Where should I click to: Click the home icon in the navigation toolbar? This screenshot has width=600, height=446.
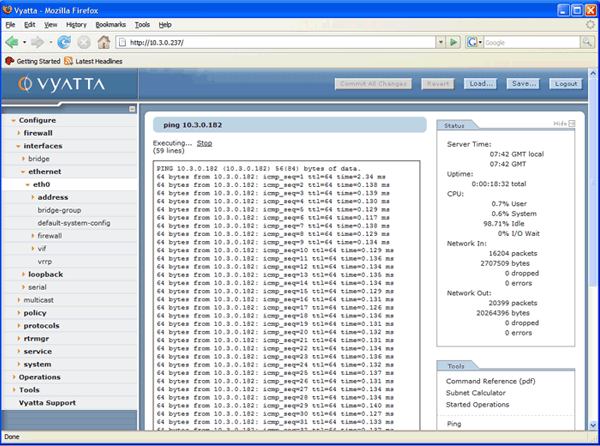pos(104,42)
